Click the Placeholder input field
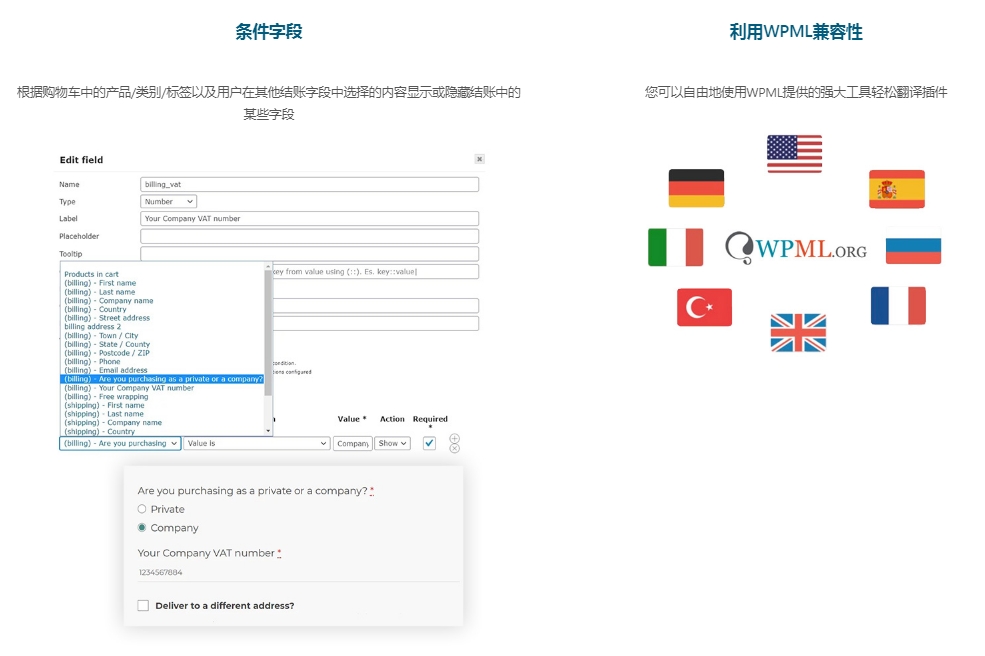 pyautogui.click(x=309, y=236)
